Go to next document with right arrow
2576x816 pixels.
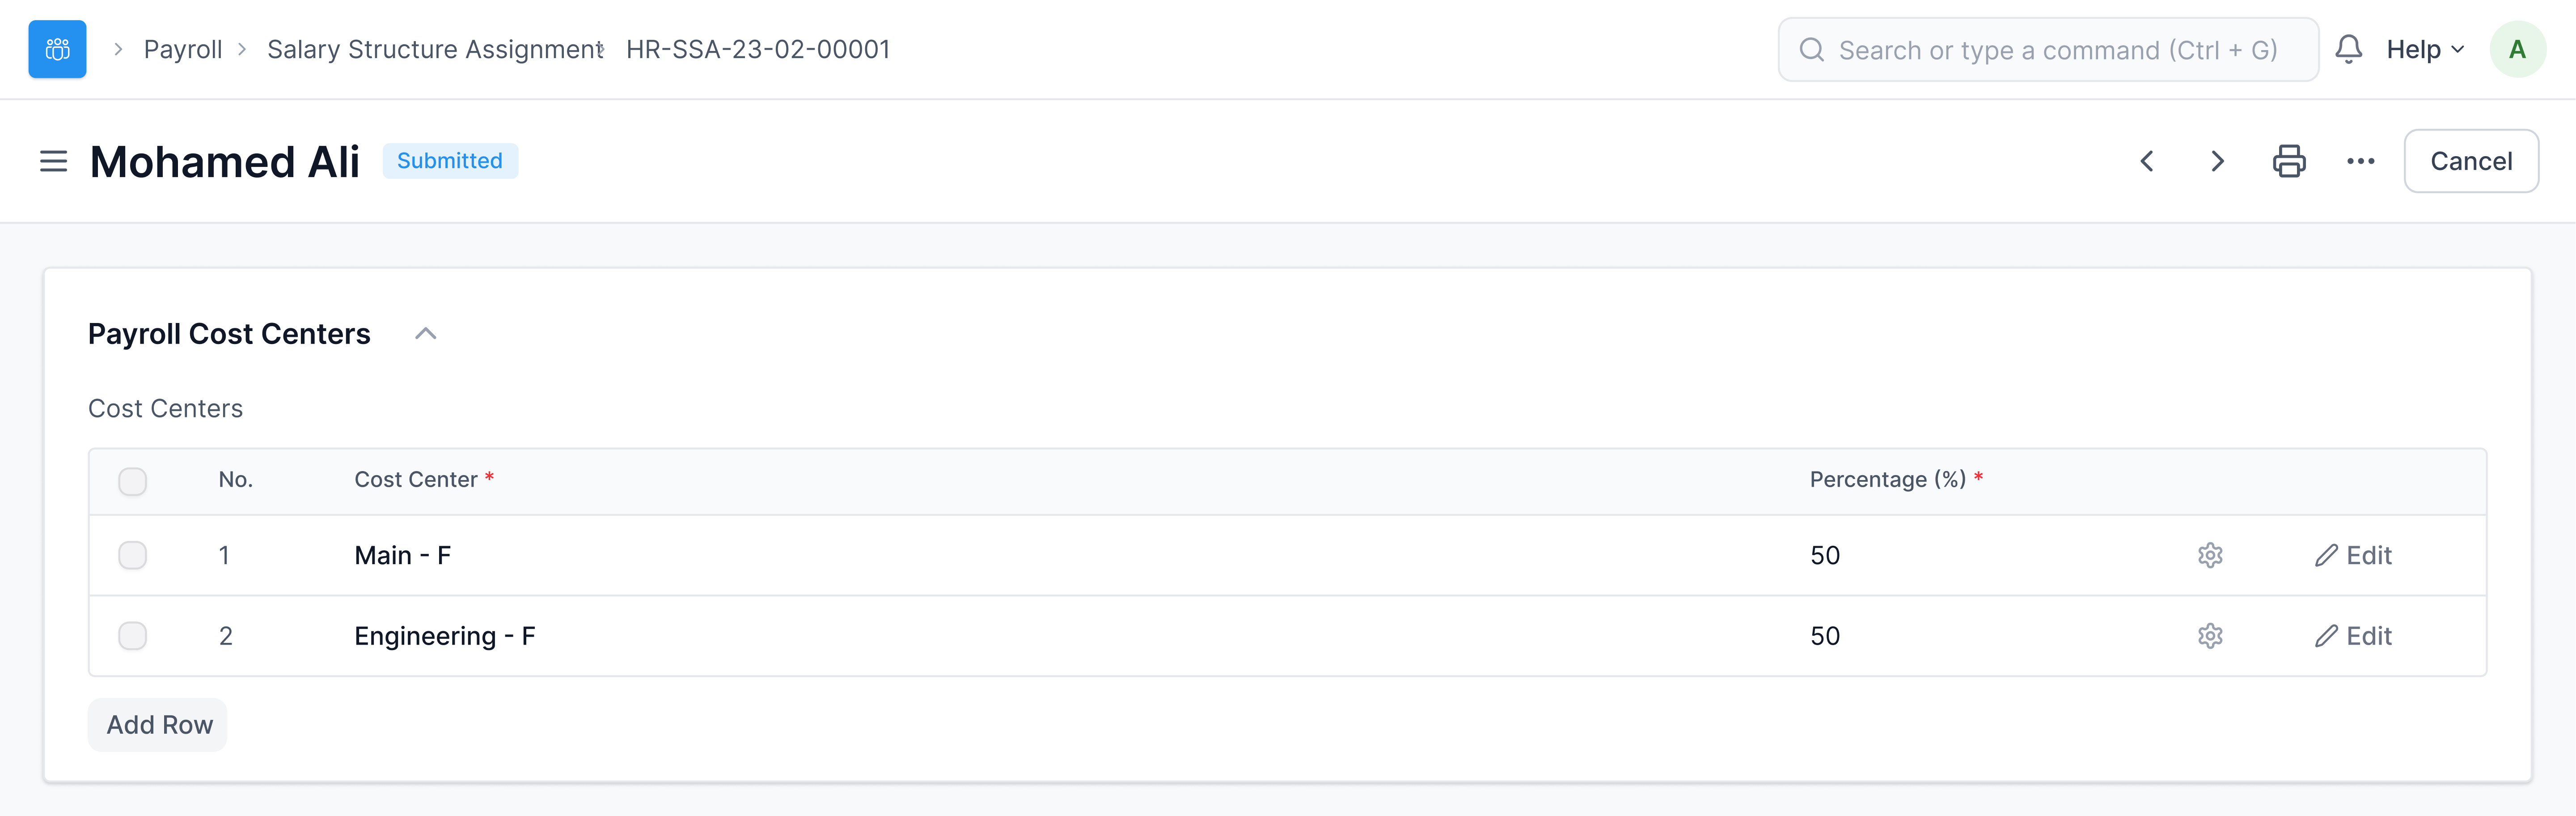tap(2217, 161)
